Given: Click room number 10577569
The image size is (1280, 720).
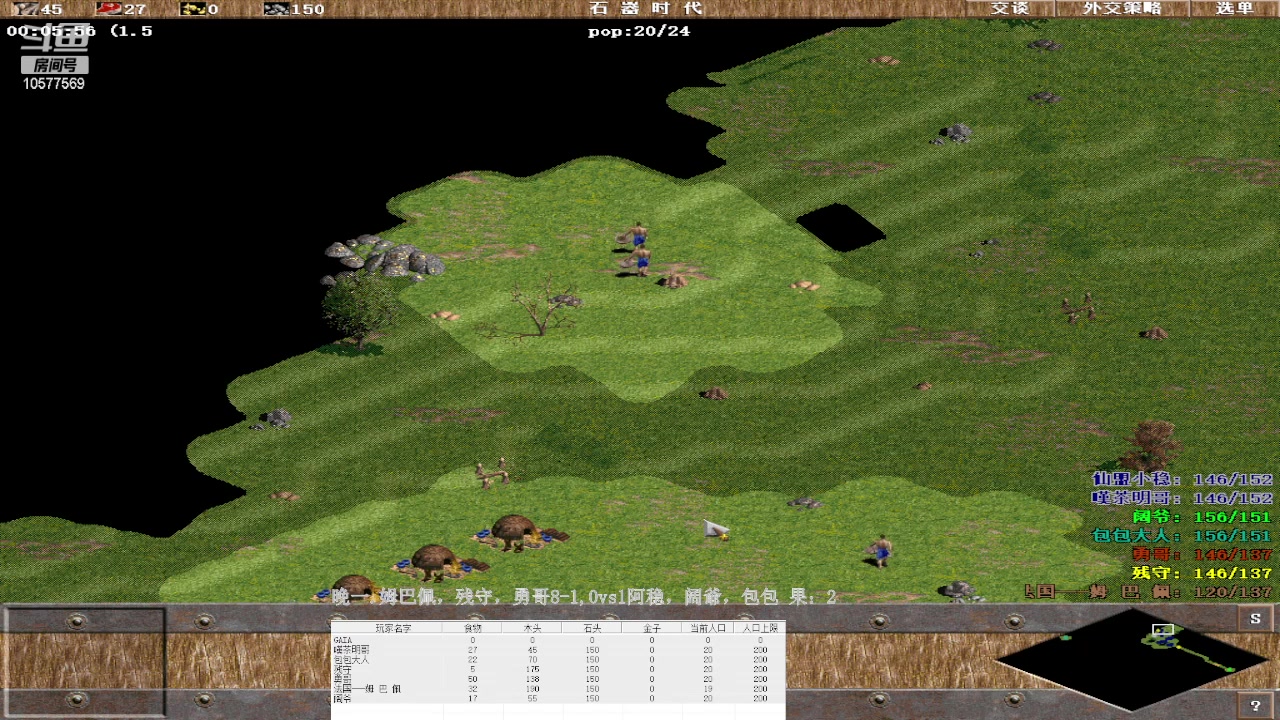Looking at the screenshot, I should point(54,84).
